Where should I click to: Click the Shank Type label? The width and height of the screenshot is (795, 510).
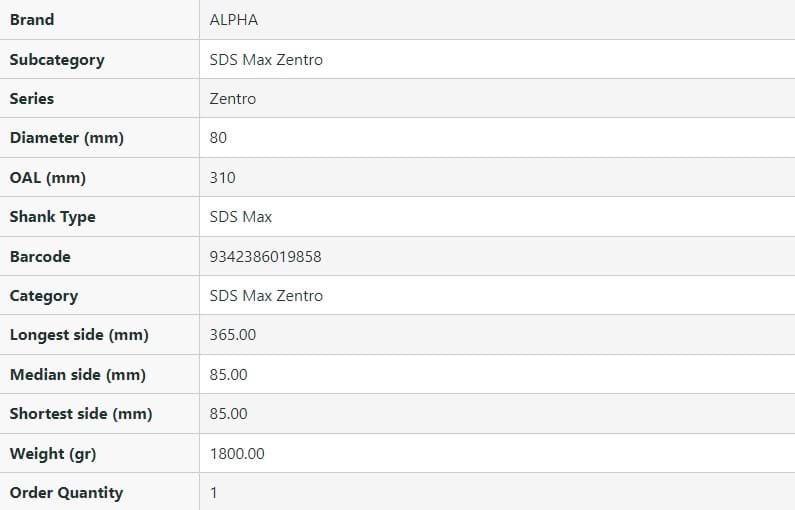[53, 217]
